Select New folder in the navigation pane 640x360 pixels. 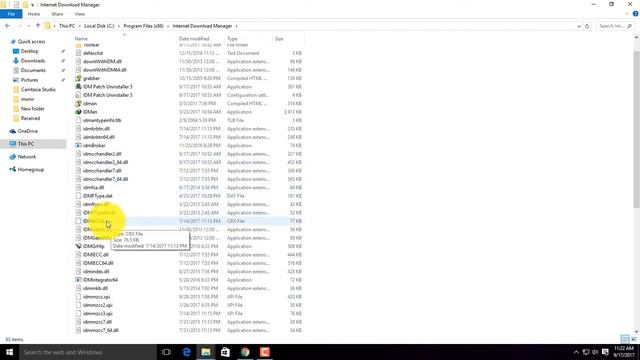(x=33, y=109)
